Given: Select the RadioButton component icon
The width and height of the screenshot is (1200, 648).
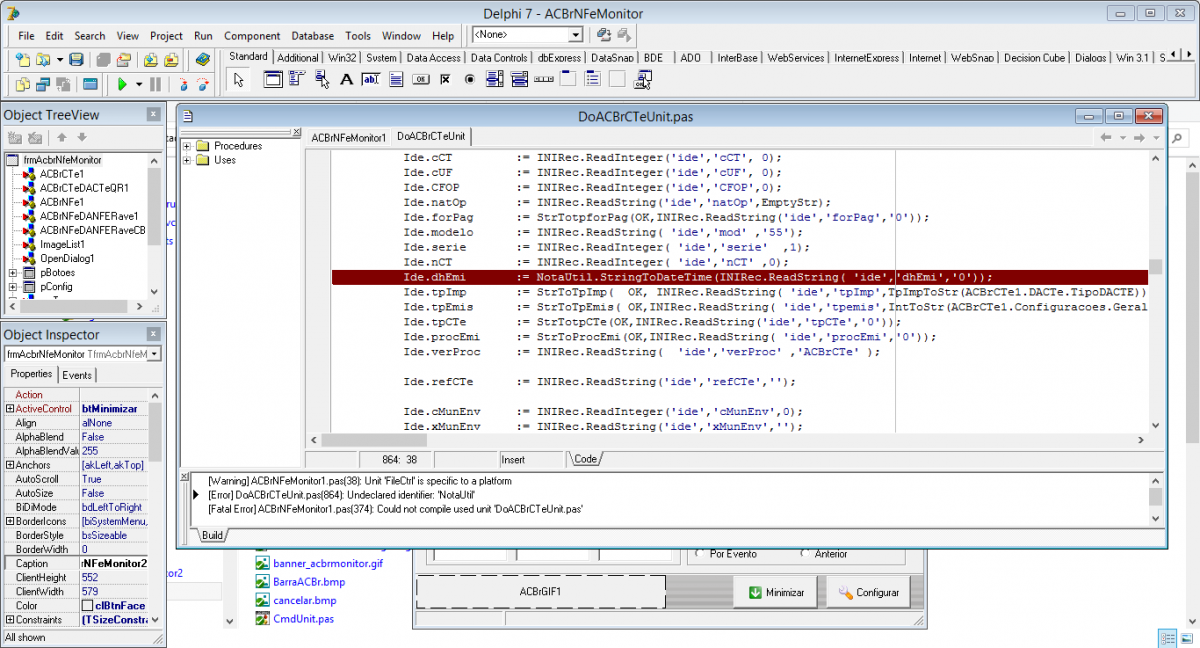Looking at the screenshot, I should (469, 80).
